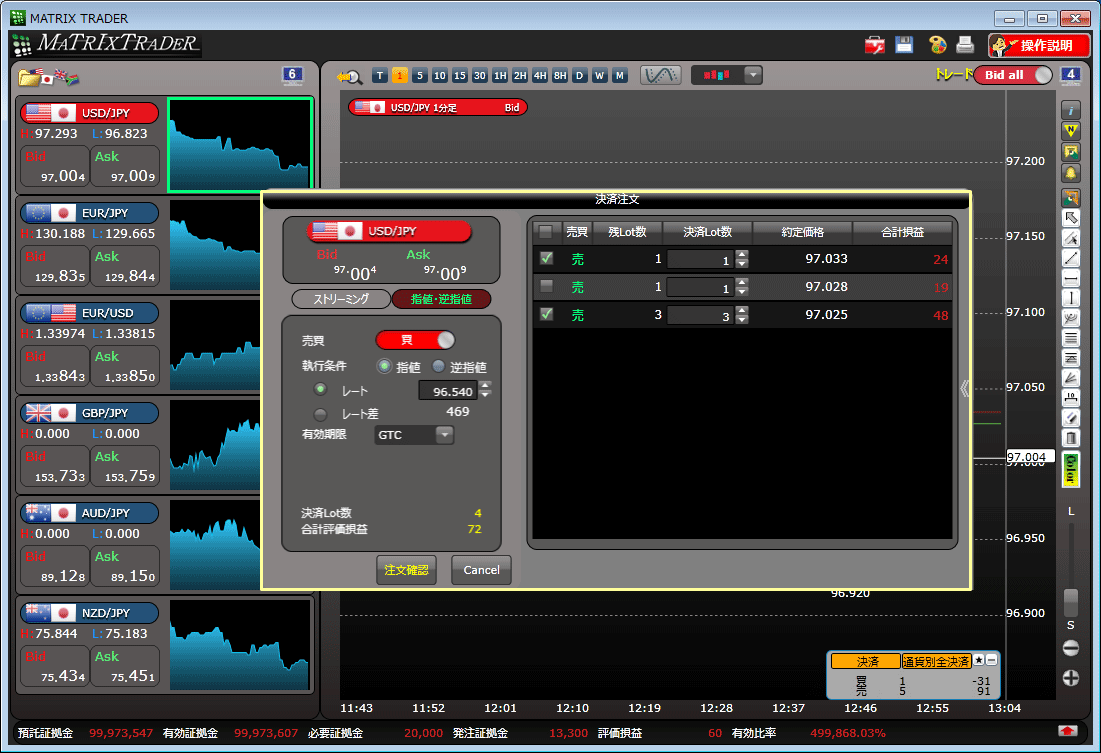
Task: Adjust settlement lot stepper in 97.028 row
Action: click(742, 287)
